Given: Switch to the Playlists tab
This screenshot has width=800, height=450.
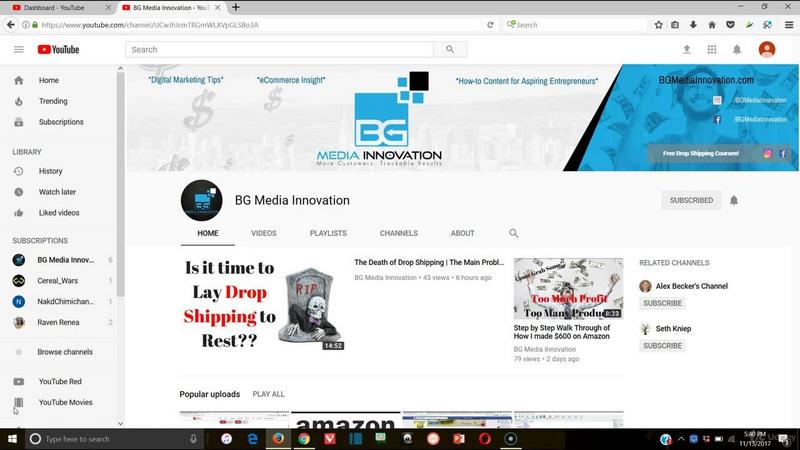Looking at the screenshot, I should tap(328, 233).
